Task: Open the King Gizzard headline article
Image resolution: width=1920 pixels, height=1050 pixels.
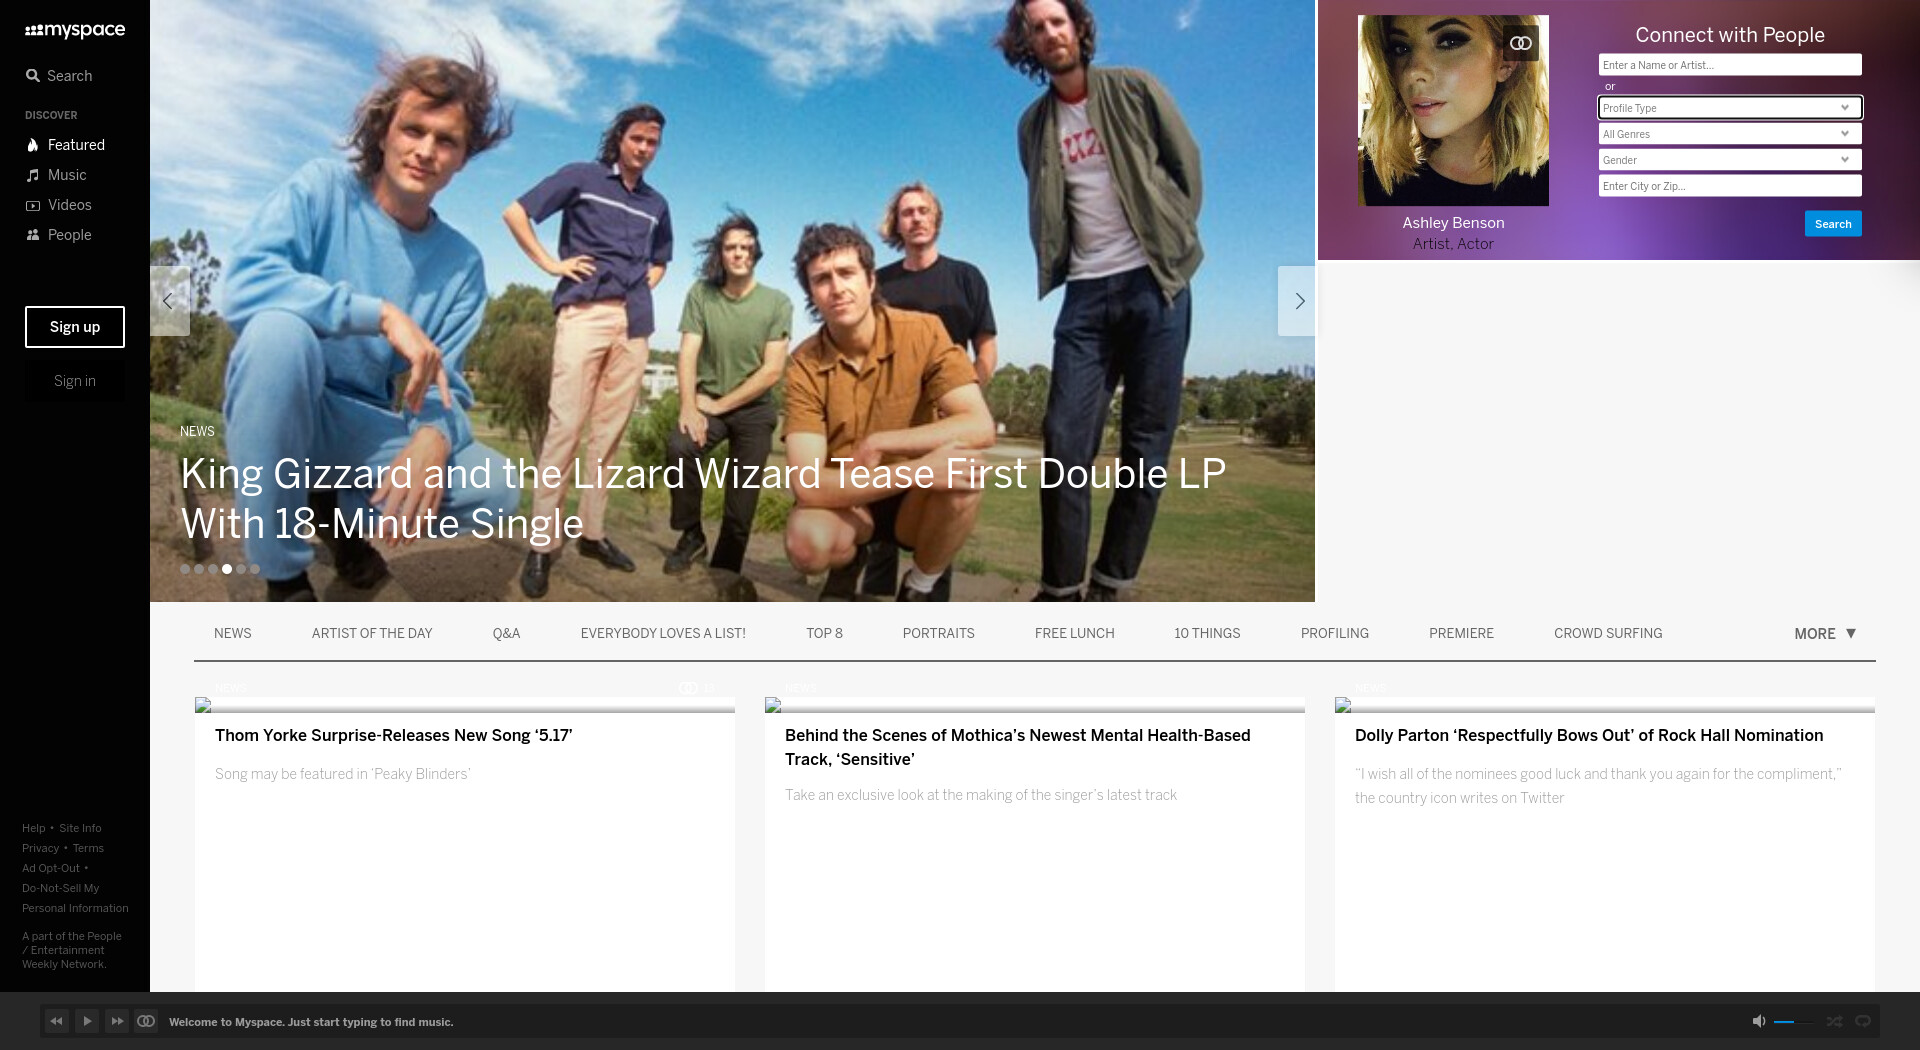Action: pyautogui.click(x=703, y=498)
